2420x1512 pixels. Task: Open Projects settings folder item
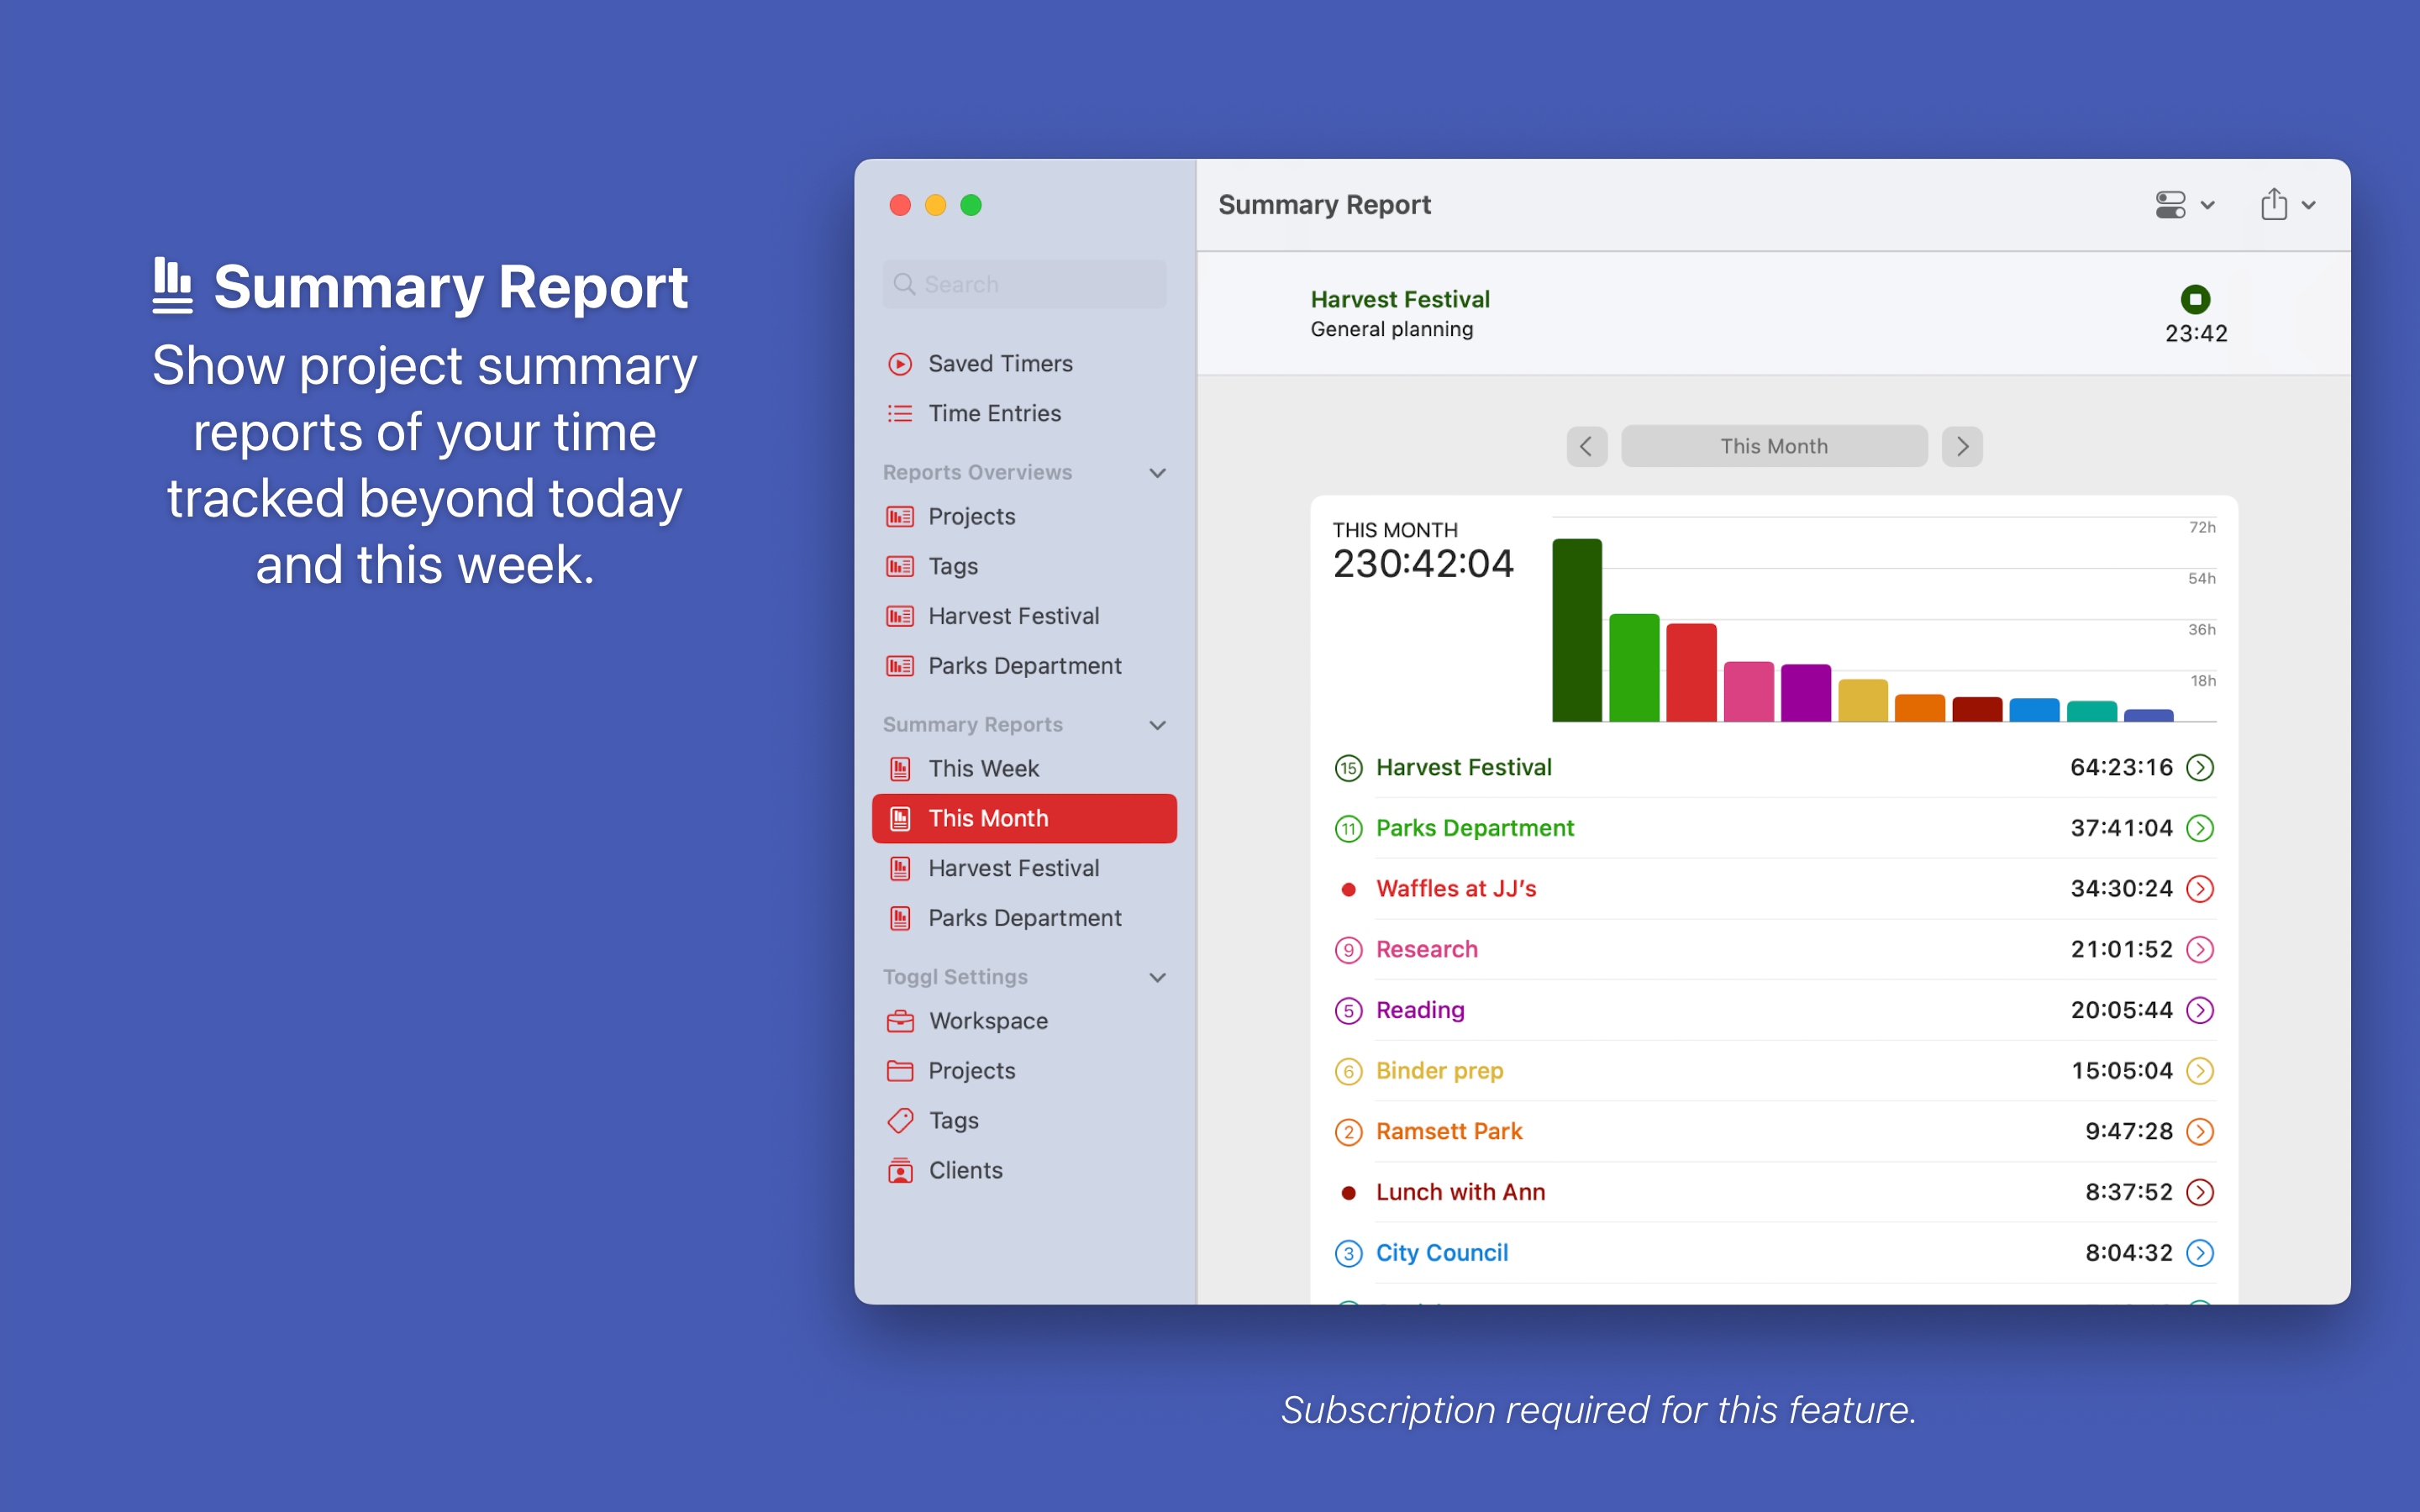coord(1024,1071)
